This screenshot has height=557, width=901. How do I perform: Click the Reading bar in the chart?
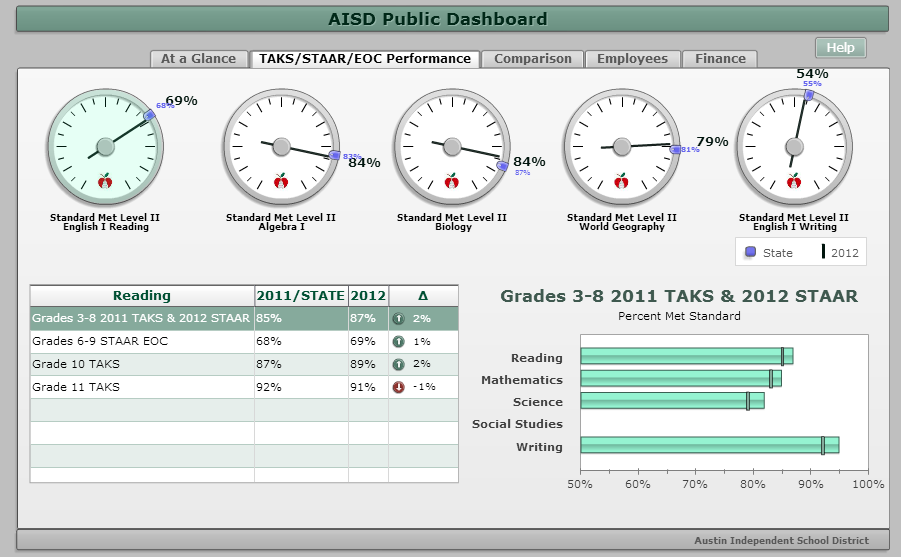(685, 357)
